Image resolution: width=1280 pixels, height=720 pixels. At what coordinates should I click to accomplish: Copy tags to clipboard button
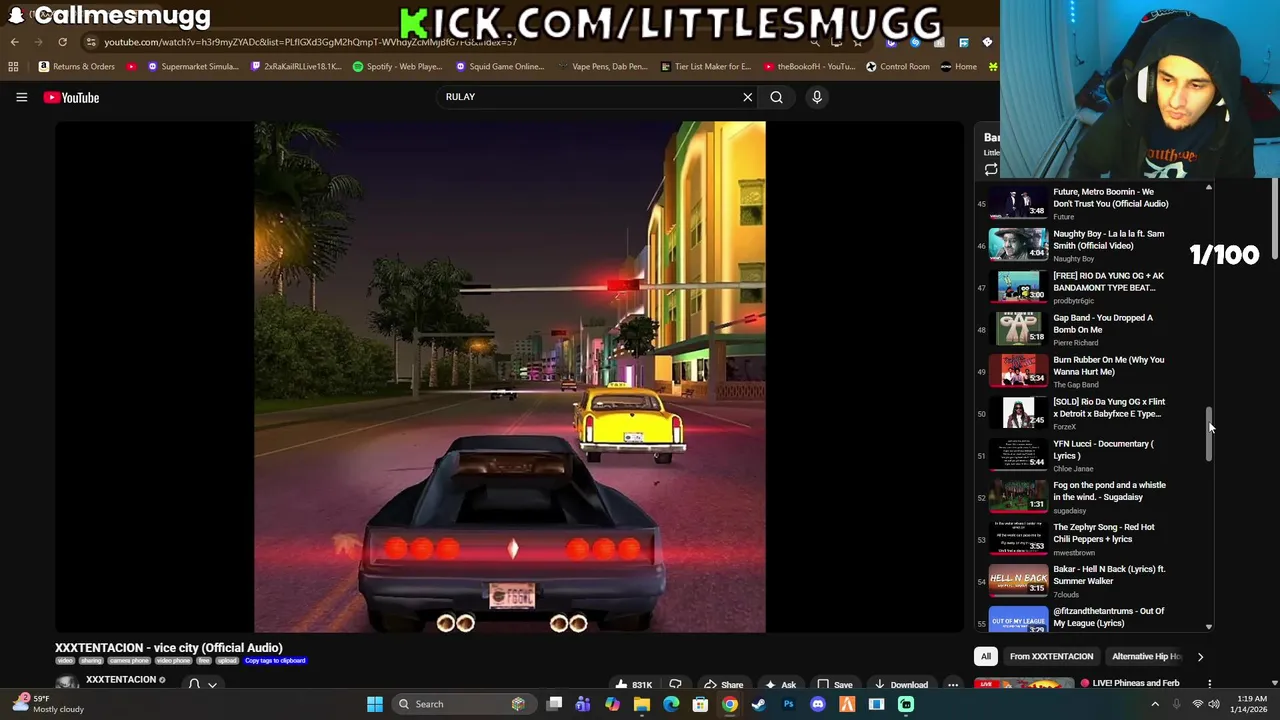coord(275,661)
